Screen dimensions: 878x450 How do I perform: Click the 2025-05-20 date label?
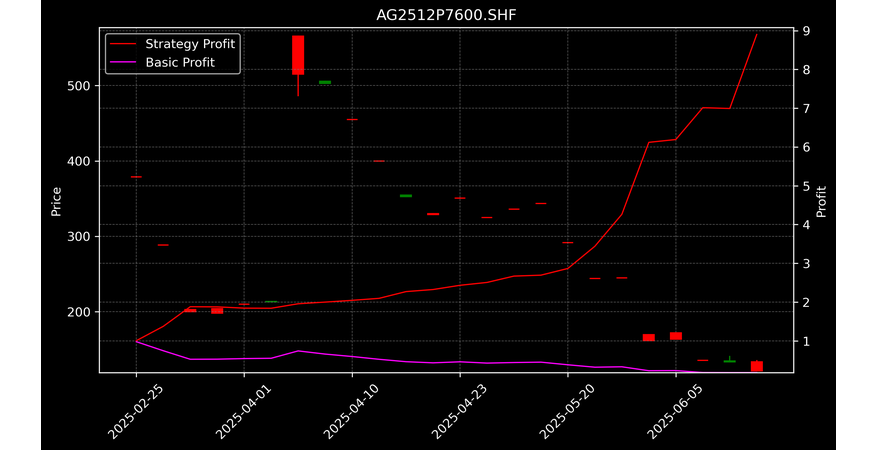(567, 410)
